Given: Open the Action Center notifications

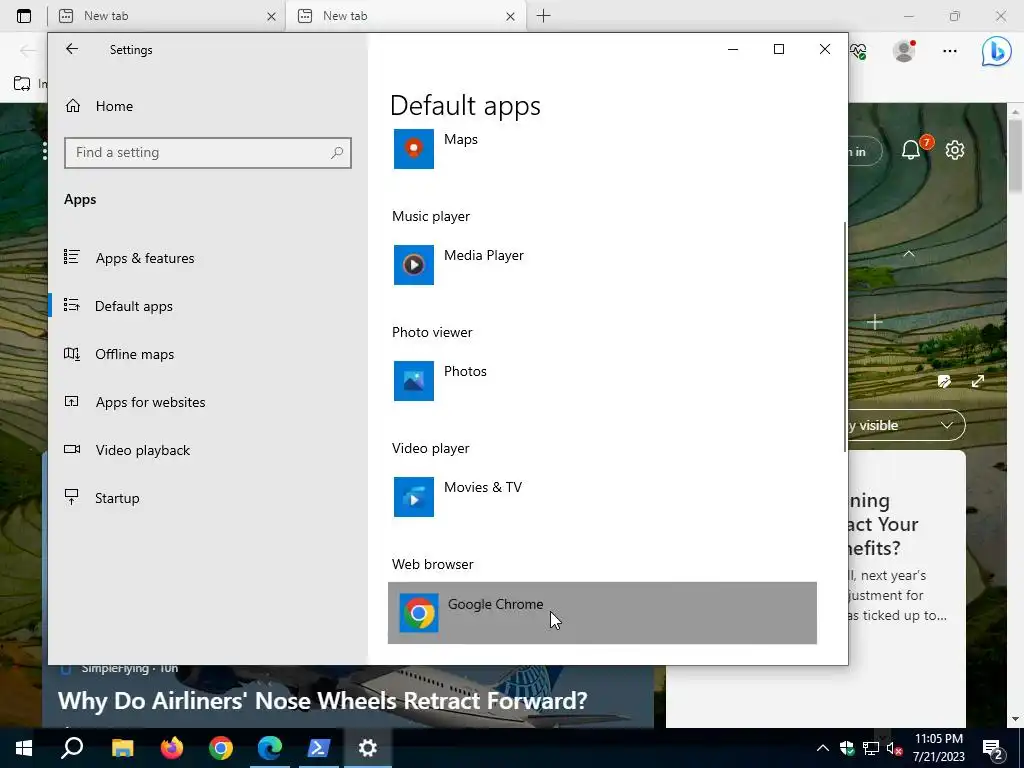Looking at the screenshot, I should [x=993, y=748].
